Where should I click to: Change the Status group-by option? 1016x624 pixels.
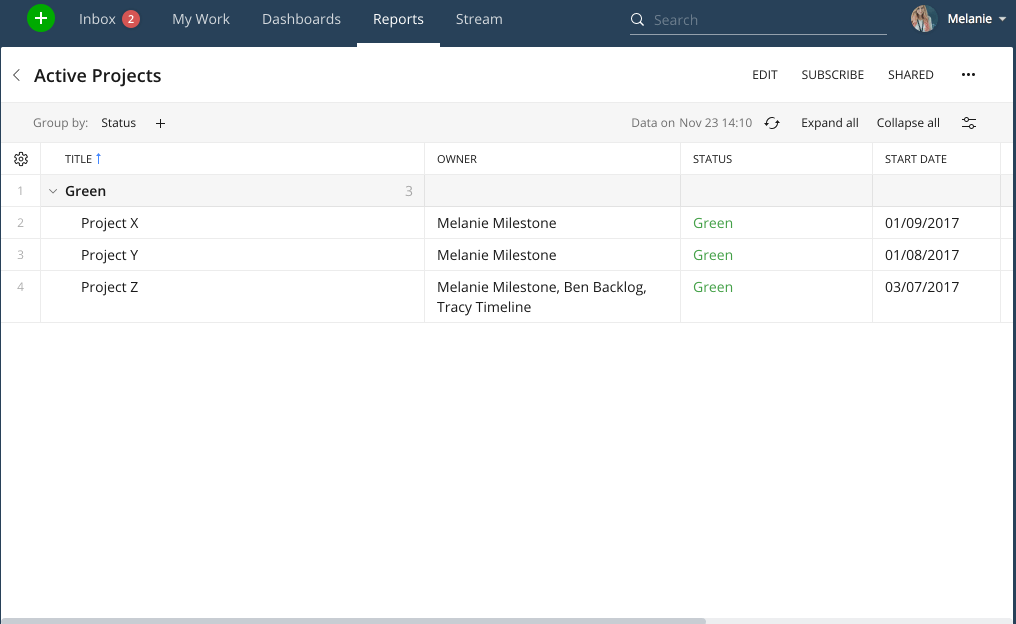pyautogui.click(x=118, y=123)
